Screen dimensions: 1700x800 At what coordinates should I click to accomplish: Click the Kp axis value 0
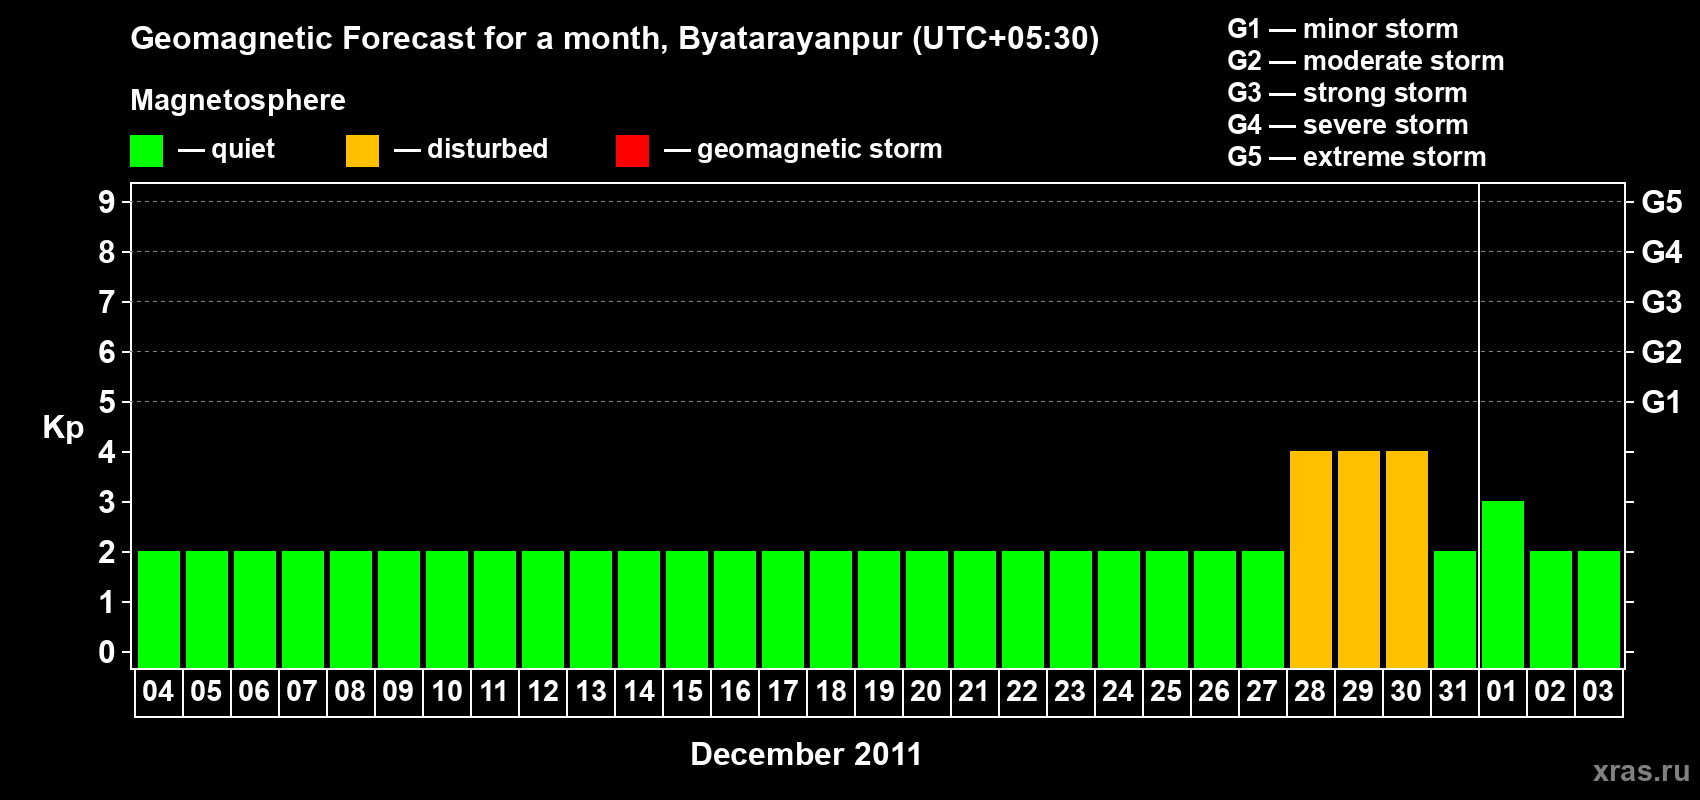[107, 652]
